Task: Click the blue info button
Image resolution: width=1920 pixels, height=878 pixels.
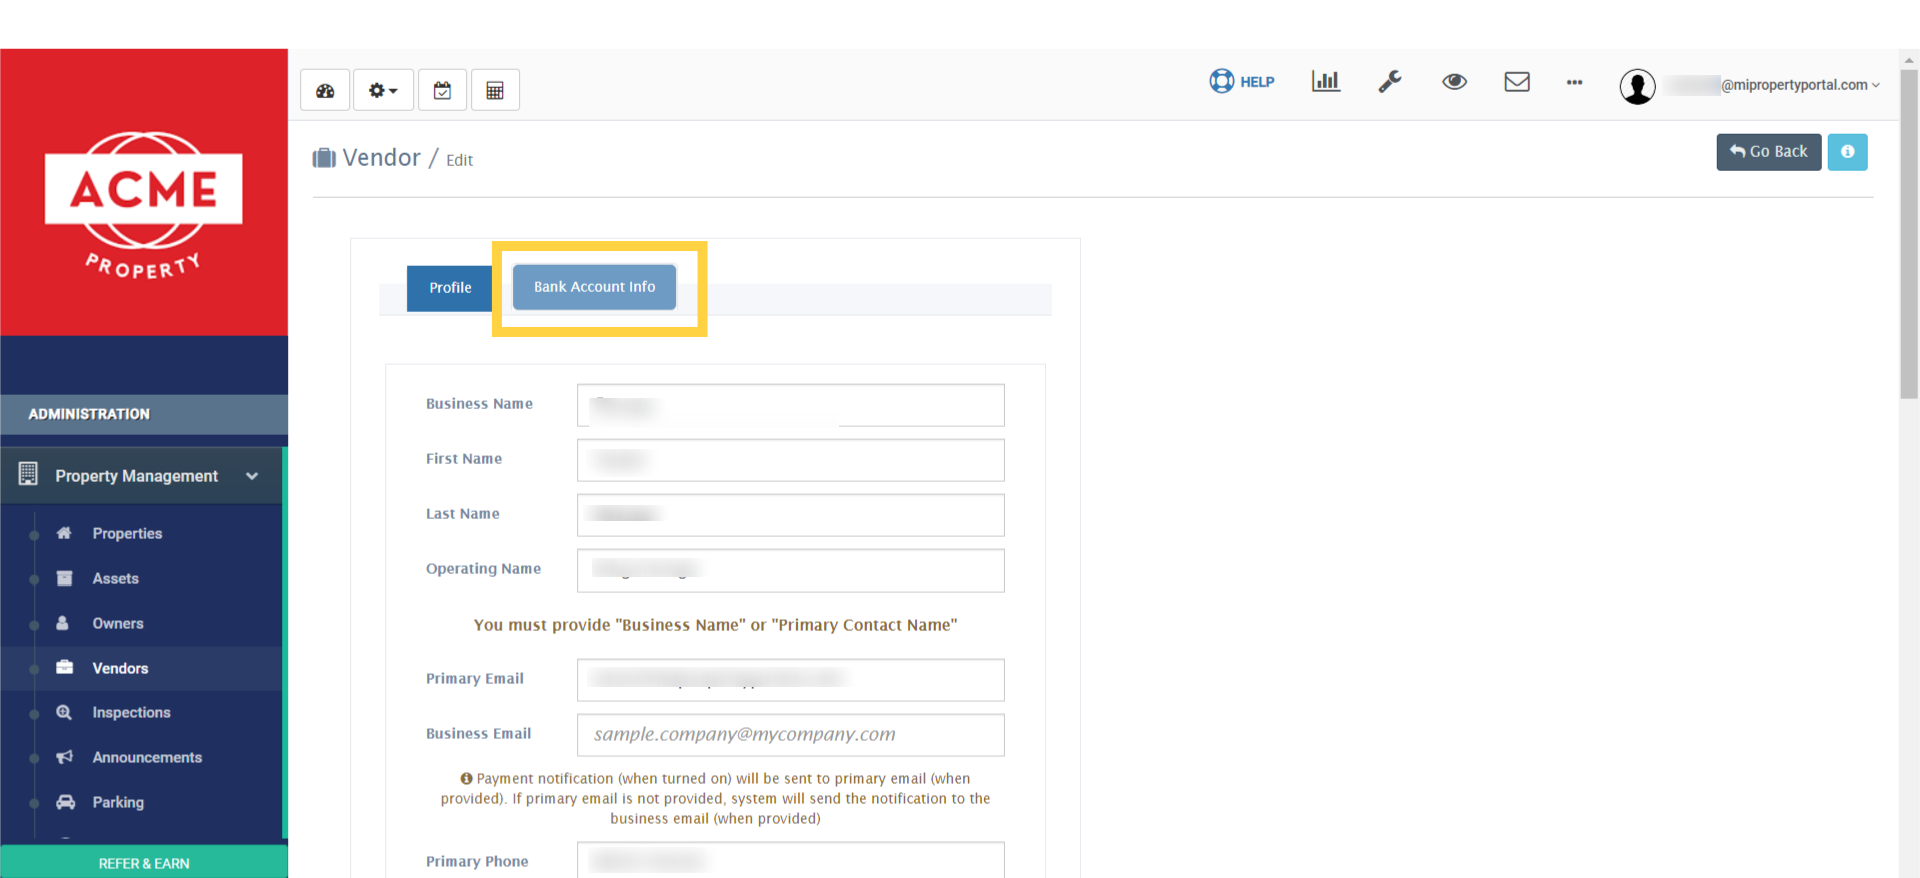Action: (1847, 152)
